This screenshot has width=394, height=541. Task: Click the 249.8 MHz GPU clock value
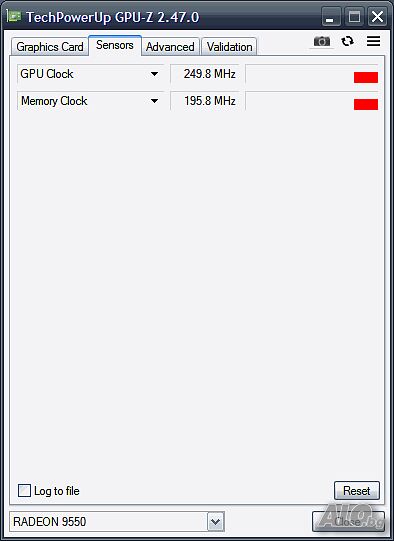pos(209,74)
